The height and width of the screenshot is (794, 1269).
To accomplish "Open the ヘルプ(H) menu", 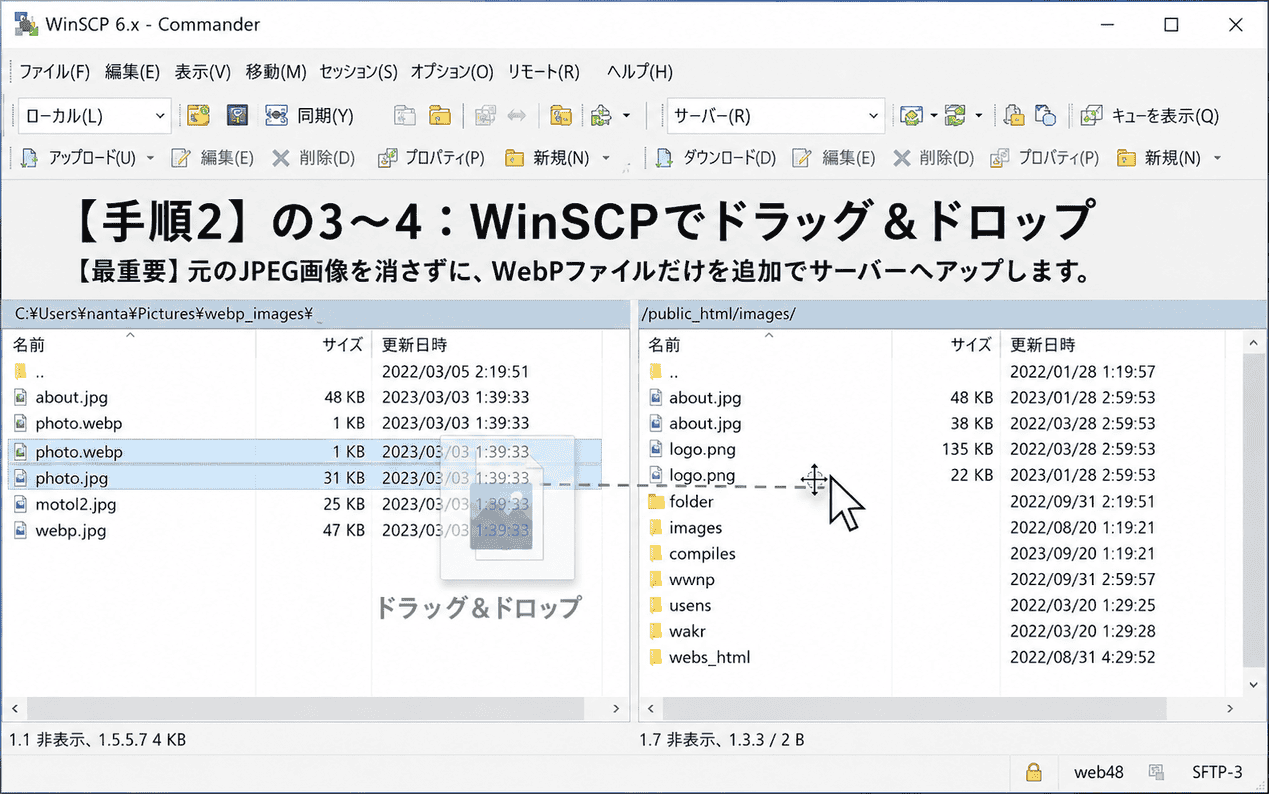I will (x=639, y=72).
